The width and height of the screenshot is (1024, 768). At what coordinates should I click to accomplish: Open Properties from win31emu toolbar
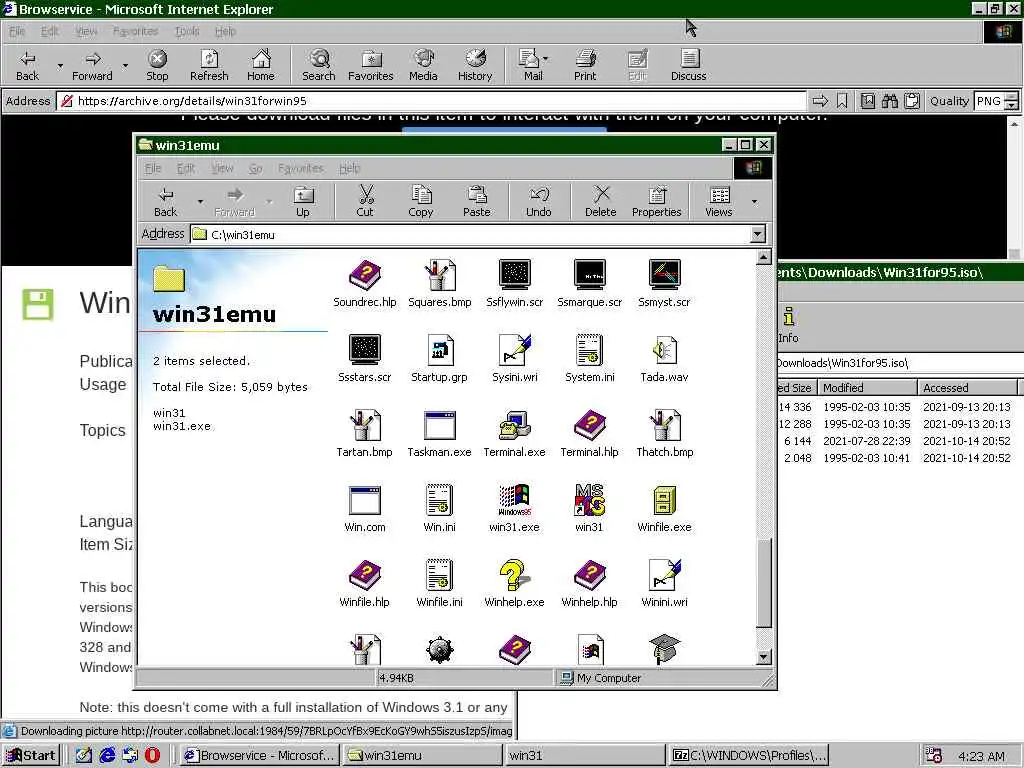point(656,201)
